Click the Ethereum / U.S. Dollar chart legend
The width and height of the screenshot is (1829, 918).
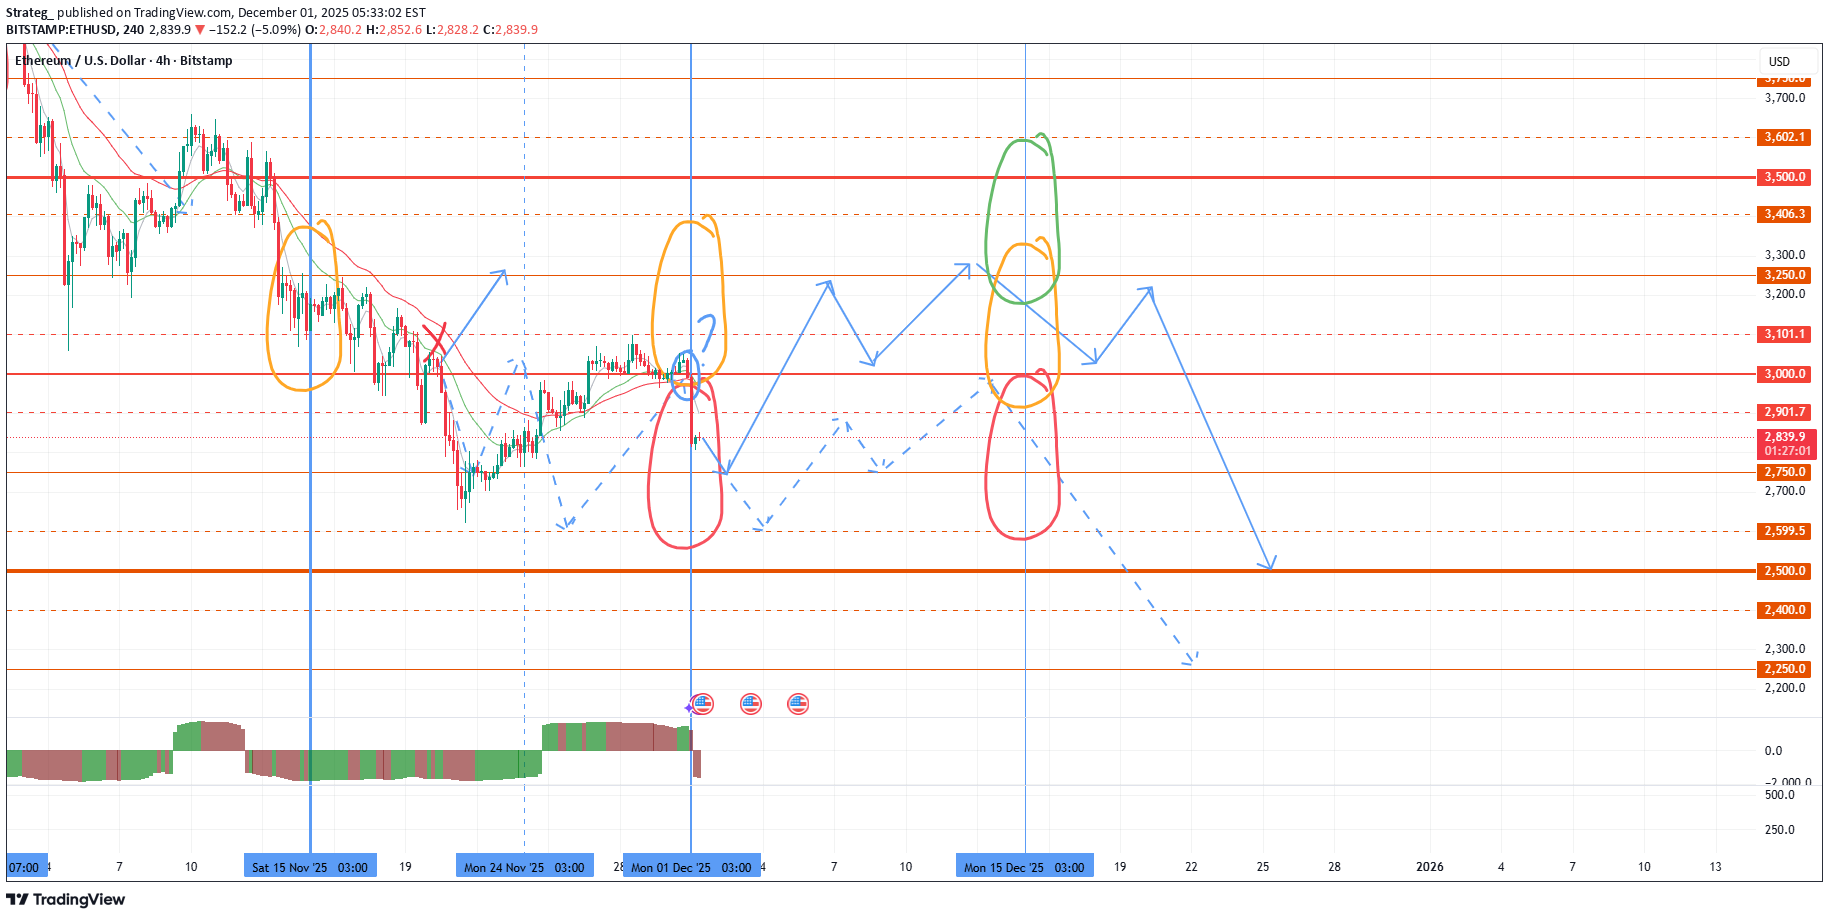coord(122,60)
